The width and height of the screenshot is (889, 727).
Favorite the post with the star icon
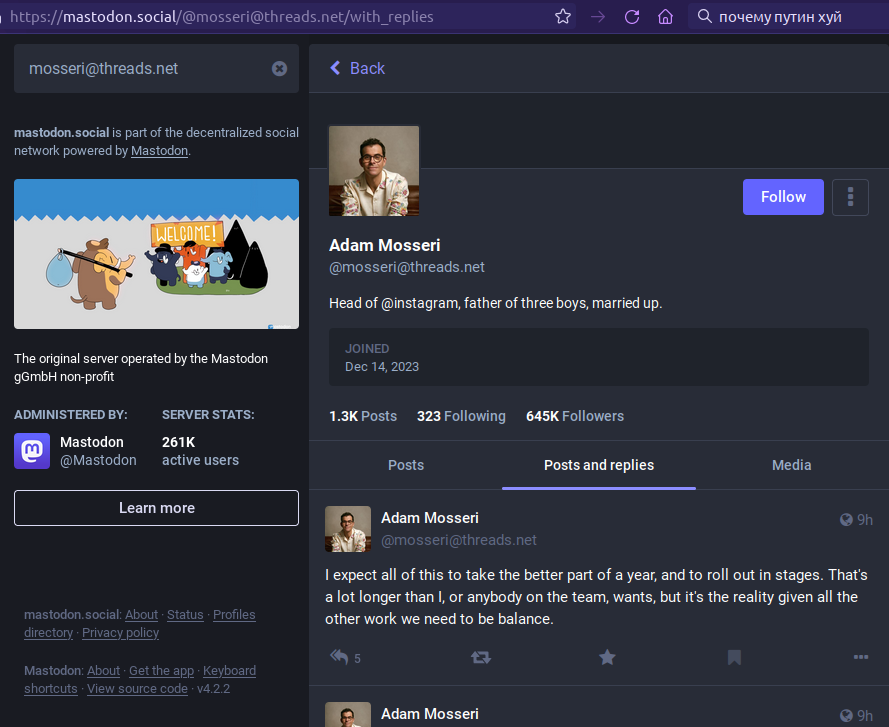(x=607, y=657)
